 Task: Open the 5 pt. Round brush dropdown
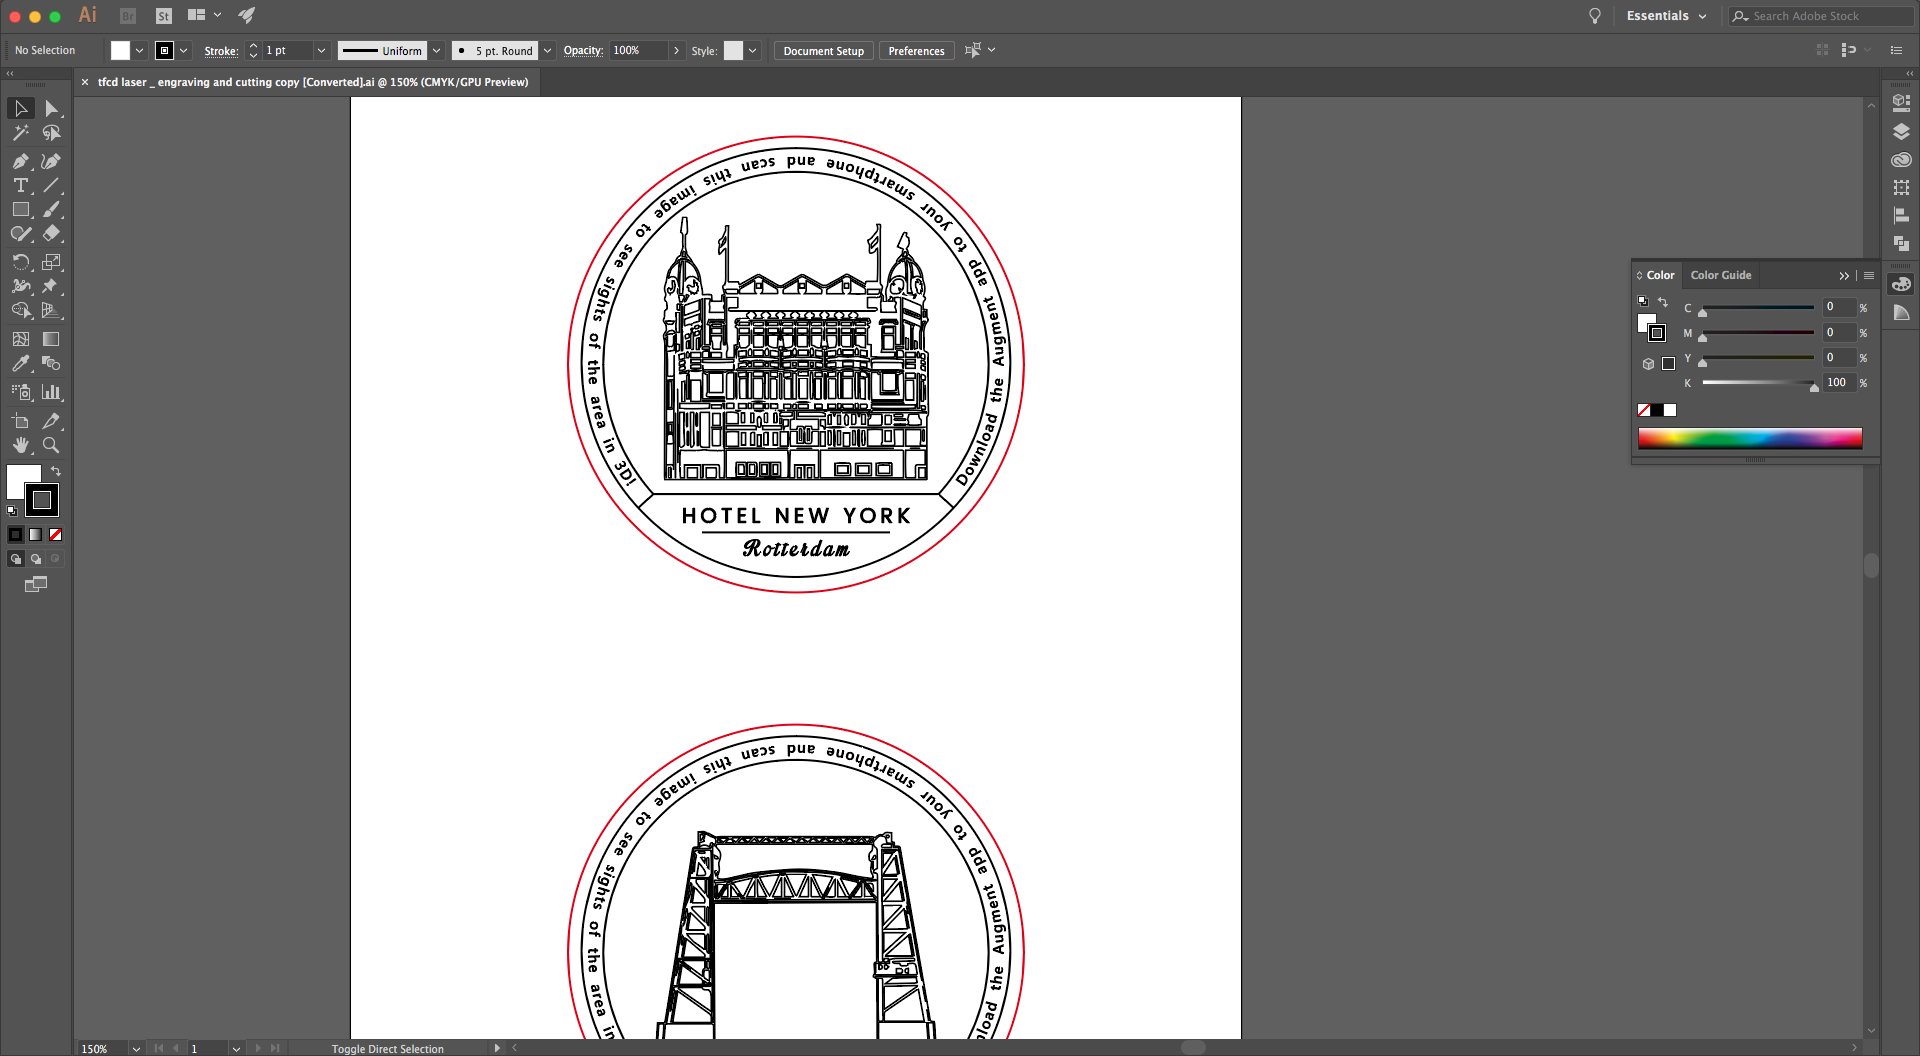(547, 51)
